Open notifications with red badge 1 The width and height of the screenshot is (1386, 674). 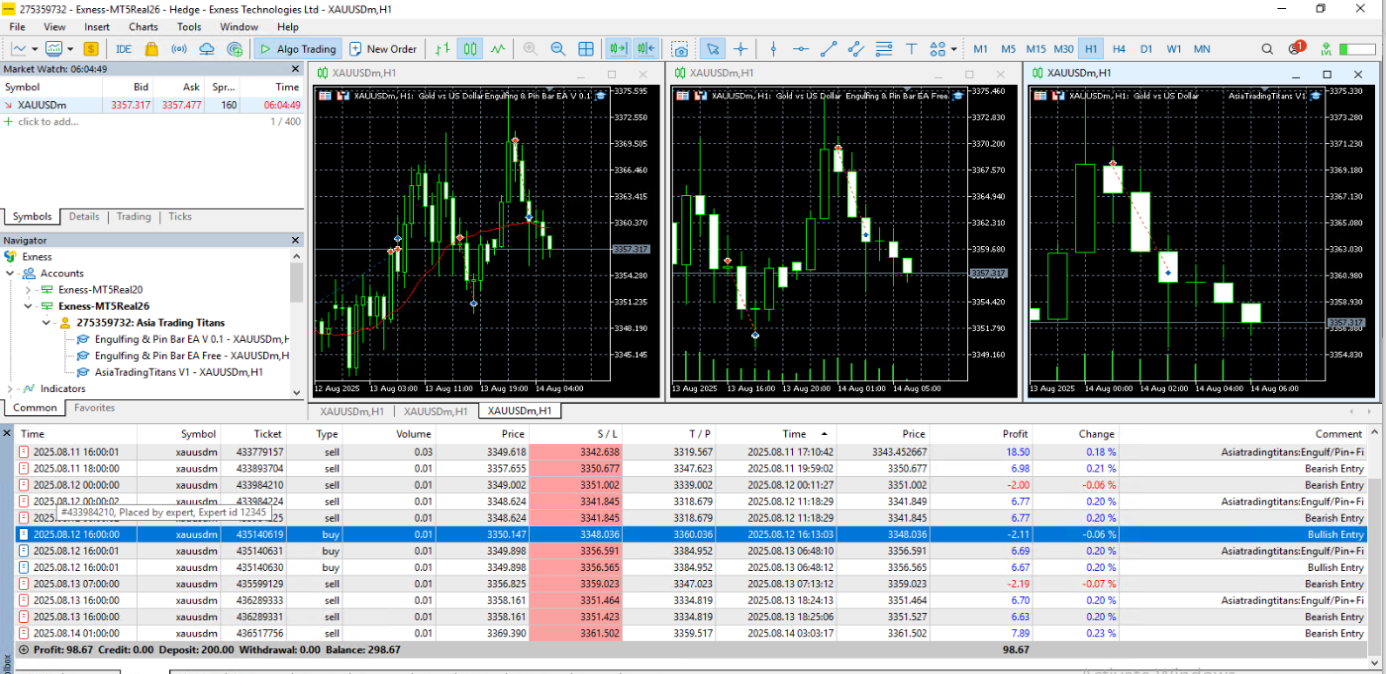(x=1296, y=48)
